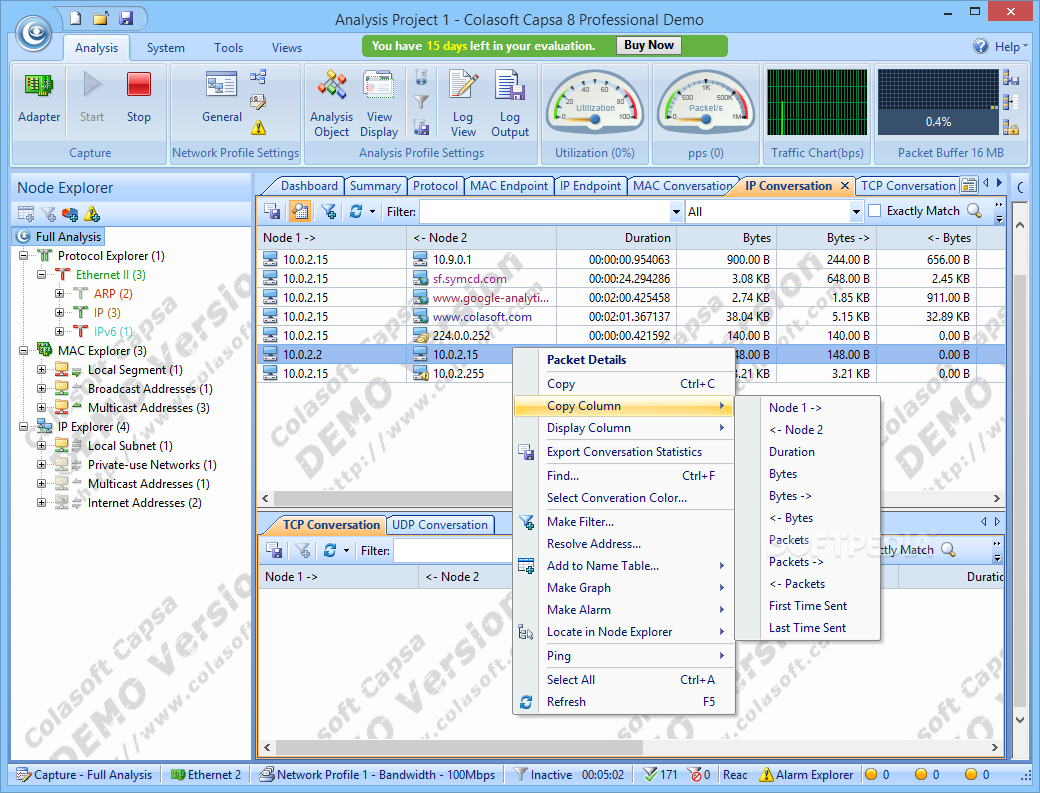The width and height of the screenshot is (1040, 793).
Task: Click the search magnifier next to Exactly Match
Action: click(974, 211)
